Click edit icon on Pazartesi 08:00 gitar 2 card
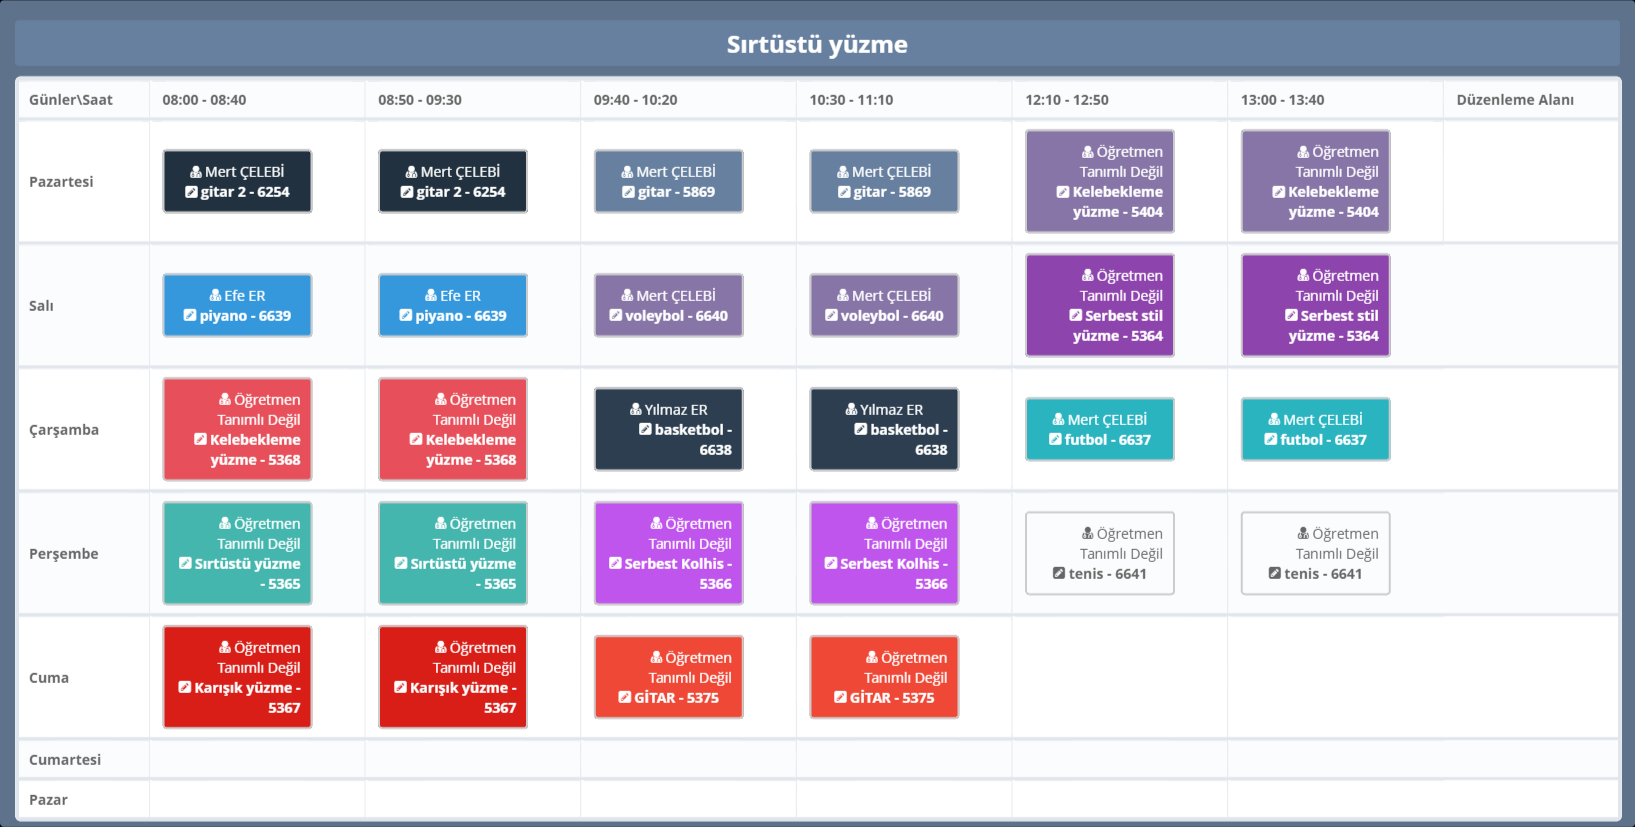1635x827 pixels. 191,192
